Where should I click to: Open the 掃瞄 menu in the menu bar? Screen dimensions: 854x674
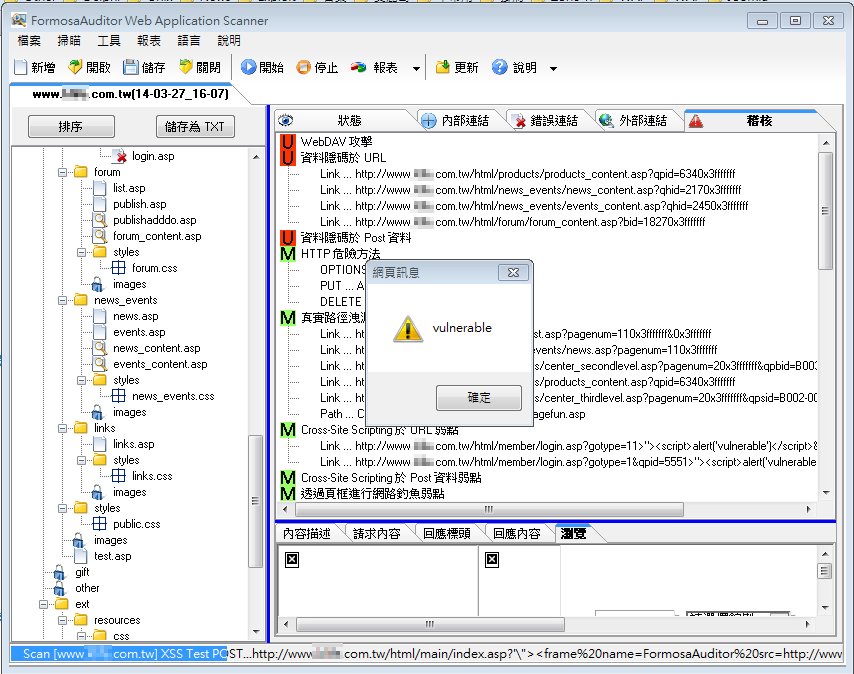pos(69,41)
